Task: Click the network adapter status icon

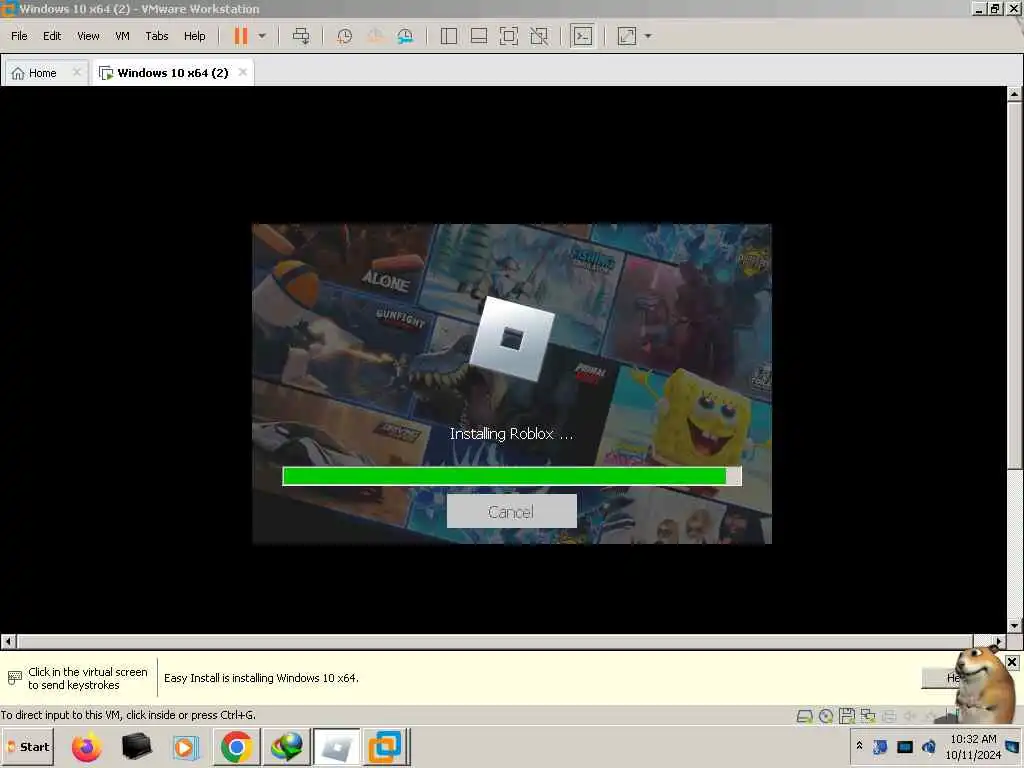Action: pos(868,716)
